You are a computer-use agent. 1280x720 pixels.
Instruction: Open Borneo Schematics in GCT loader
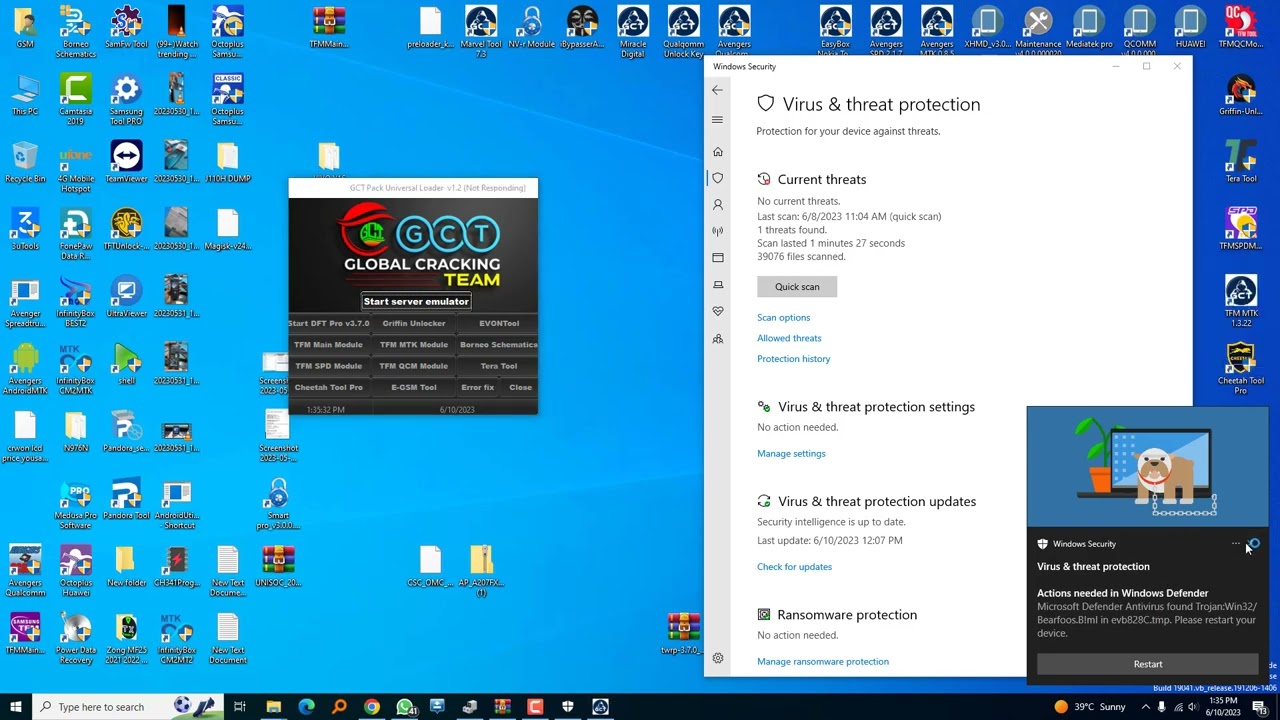[x=498, y=345]
